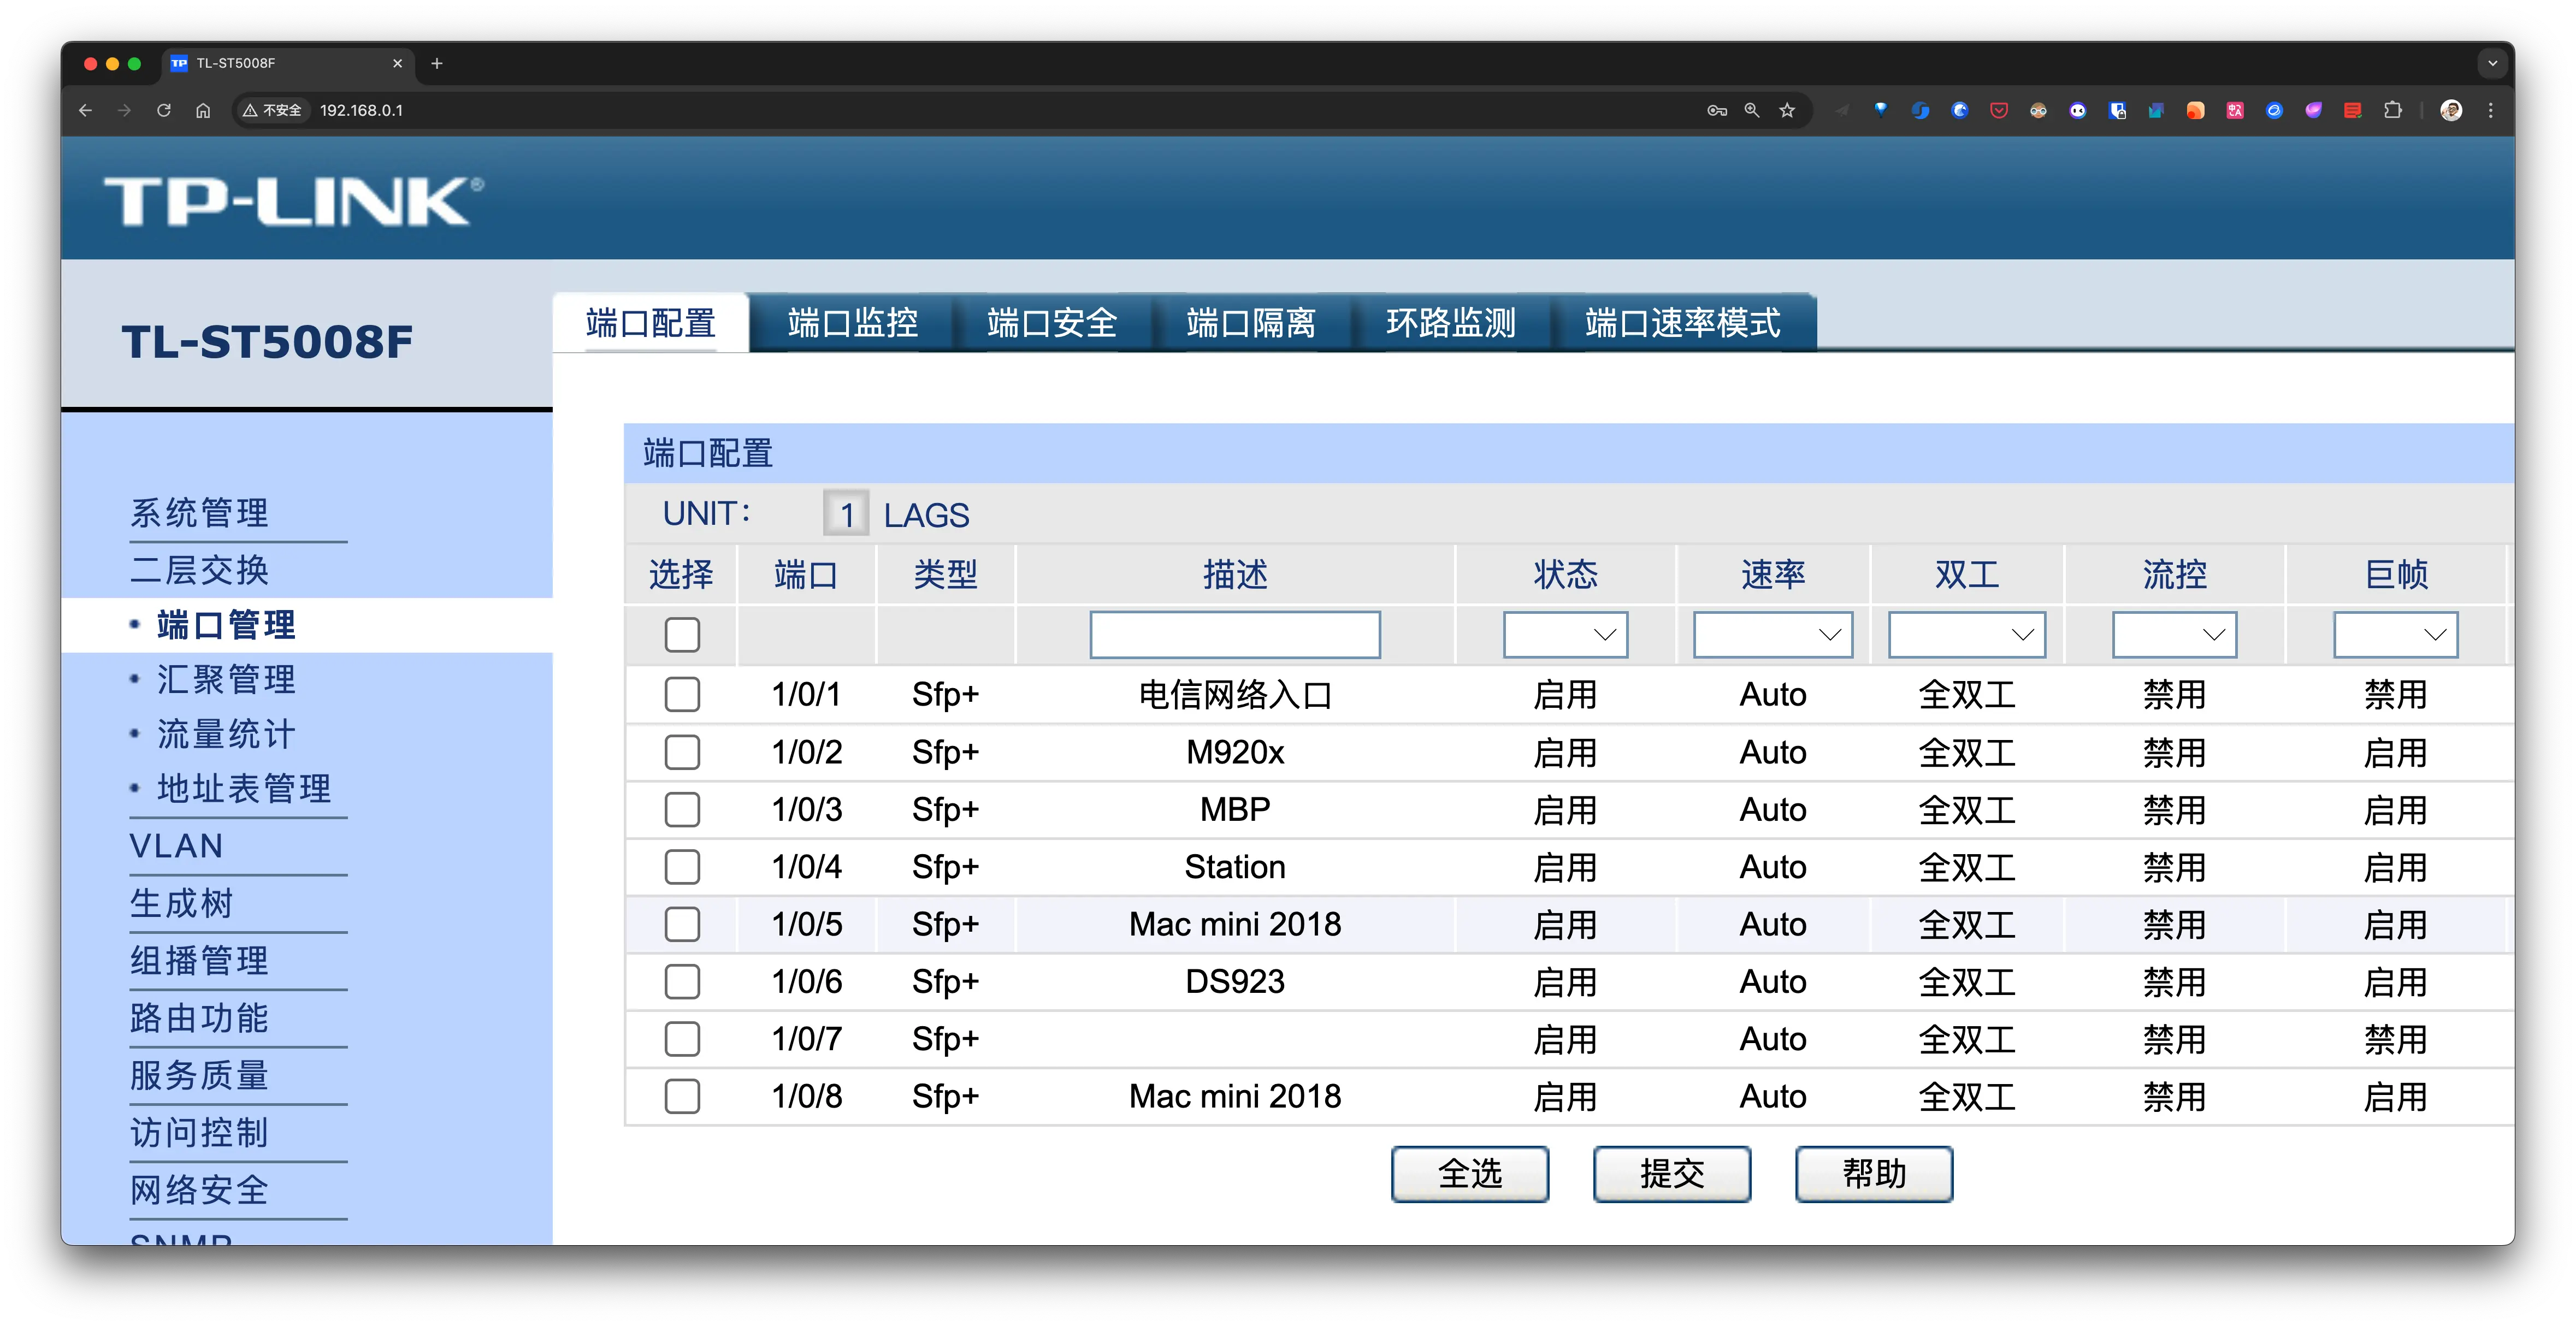Switch to the 环路监测 tab

(x=1451, y=322)
